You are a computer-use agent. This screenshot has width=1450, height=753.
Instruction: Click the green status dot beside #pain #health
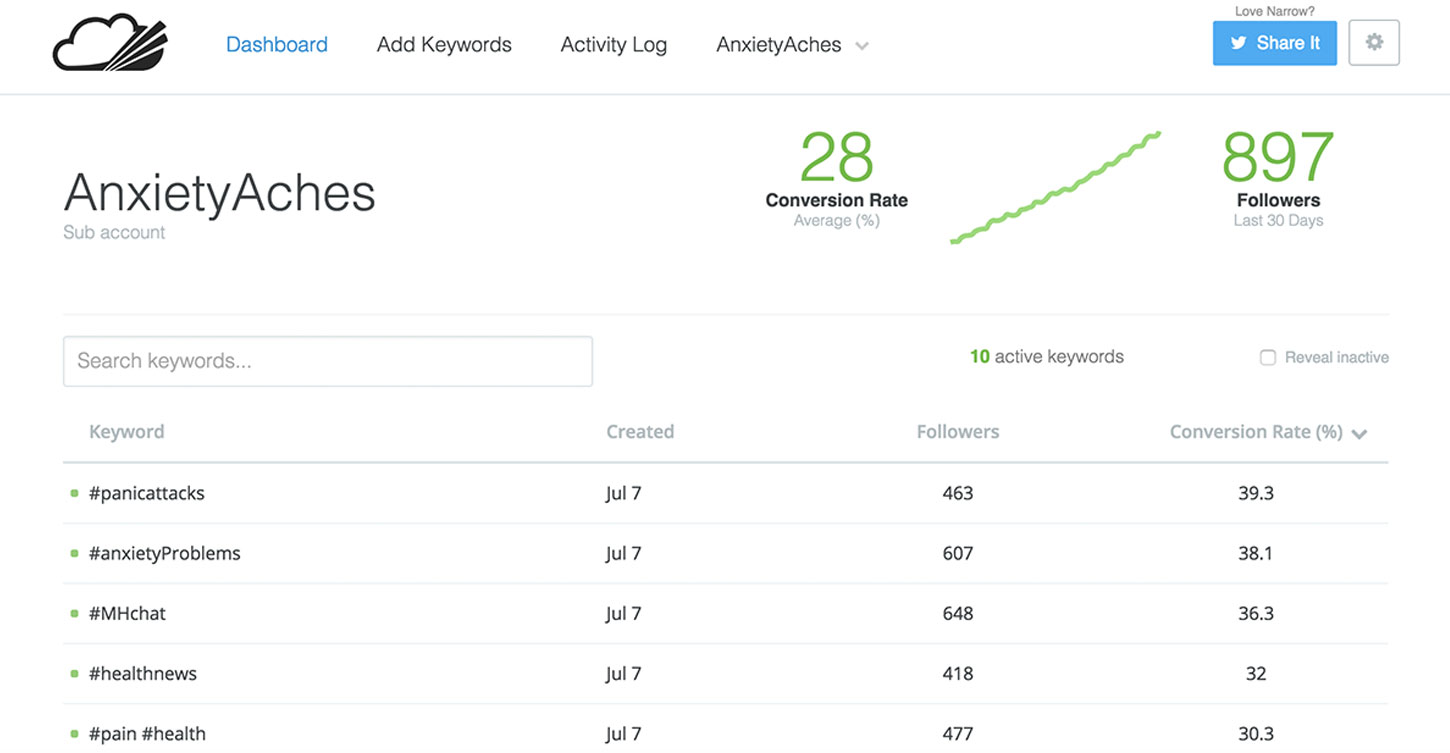click(x=74, y=734)
